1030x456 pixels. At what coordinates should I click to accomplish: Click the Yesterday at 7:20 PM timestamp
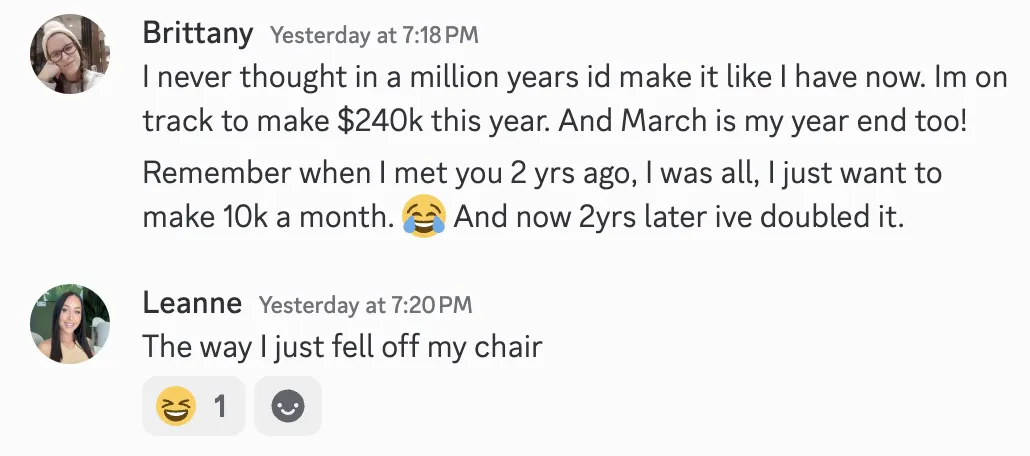(x=365, y=305)
